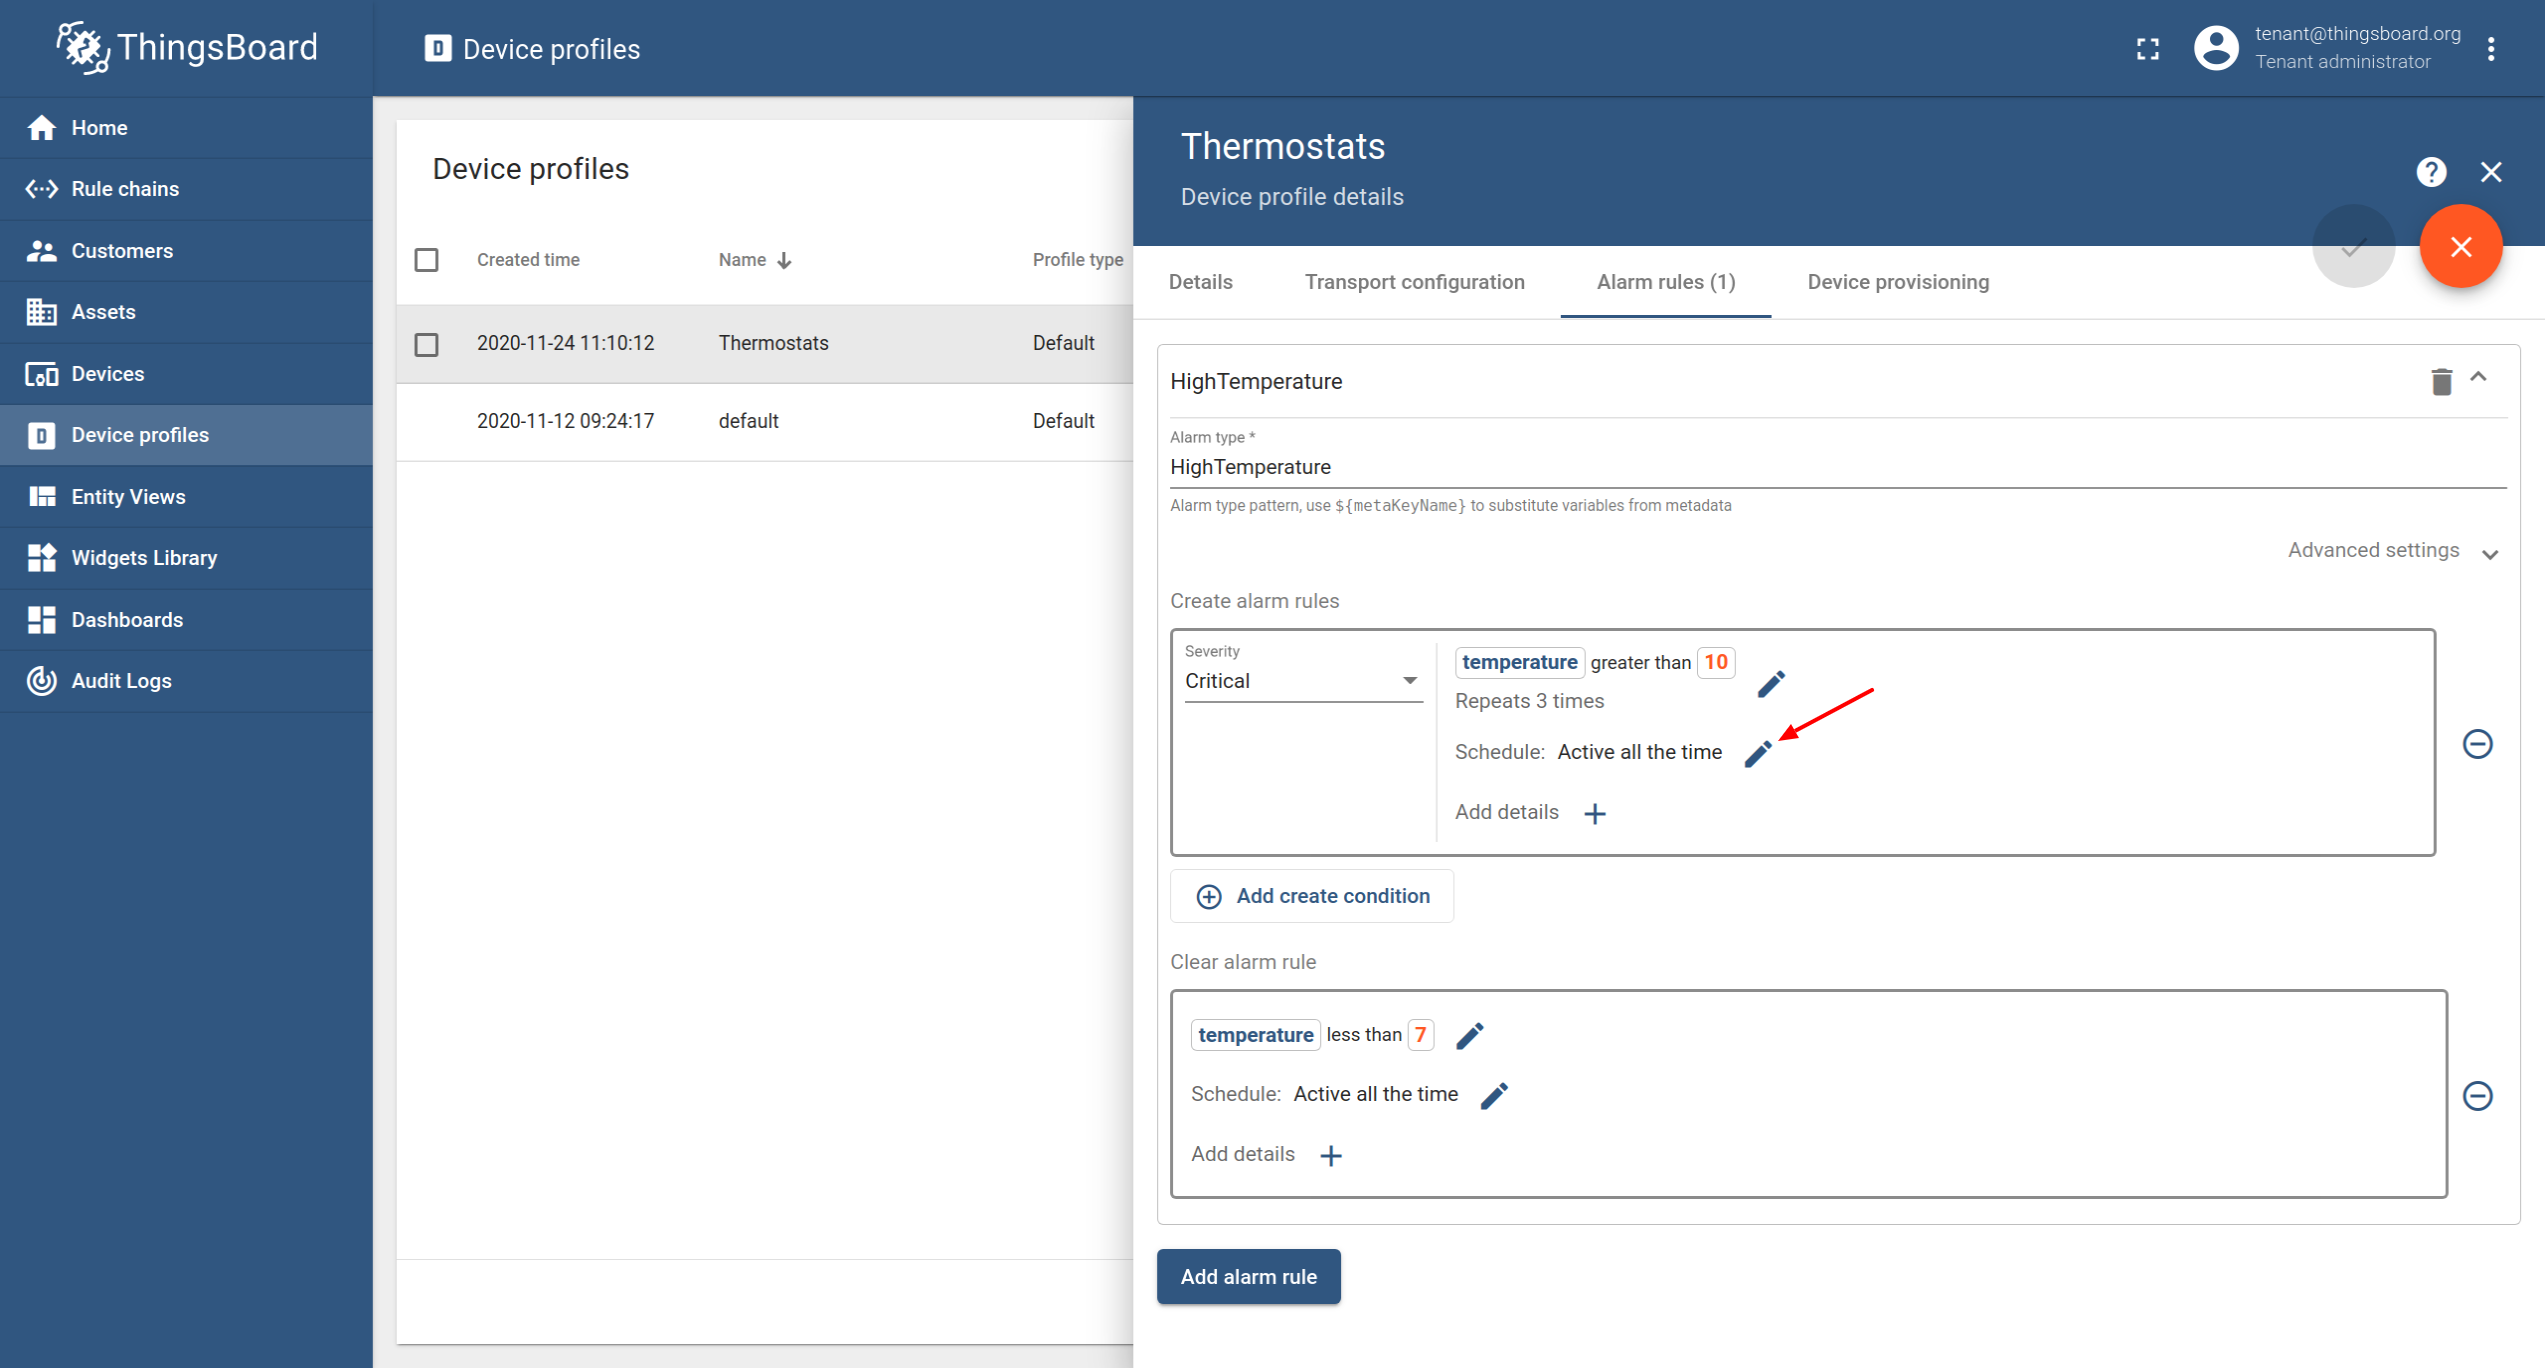Check the Thermostats row checkbox
The width and height of the screenshot is (2545, 1368).
426,344
